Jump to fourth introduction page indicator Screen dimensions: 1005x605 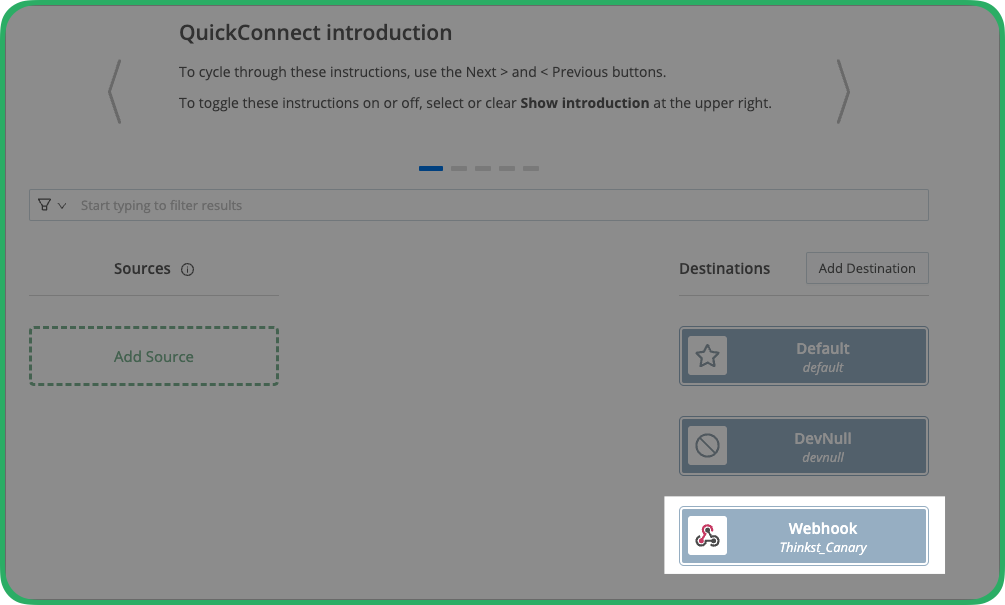tap(507, 169)
